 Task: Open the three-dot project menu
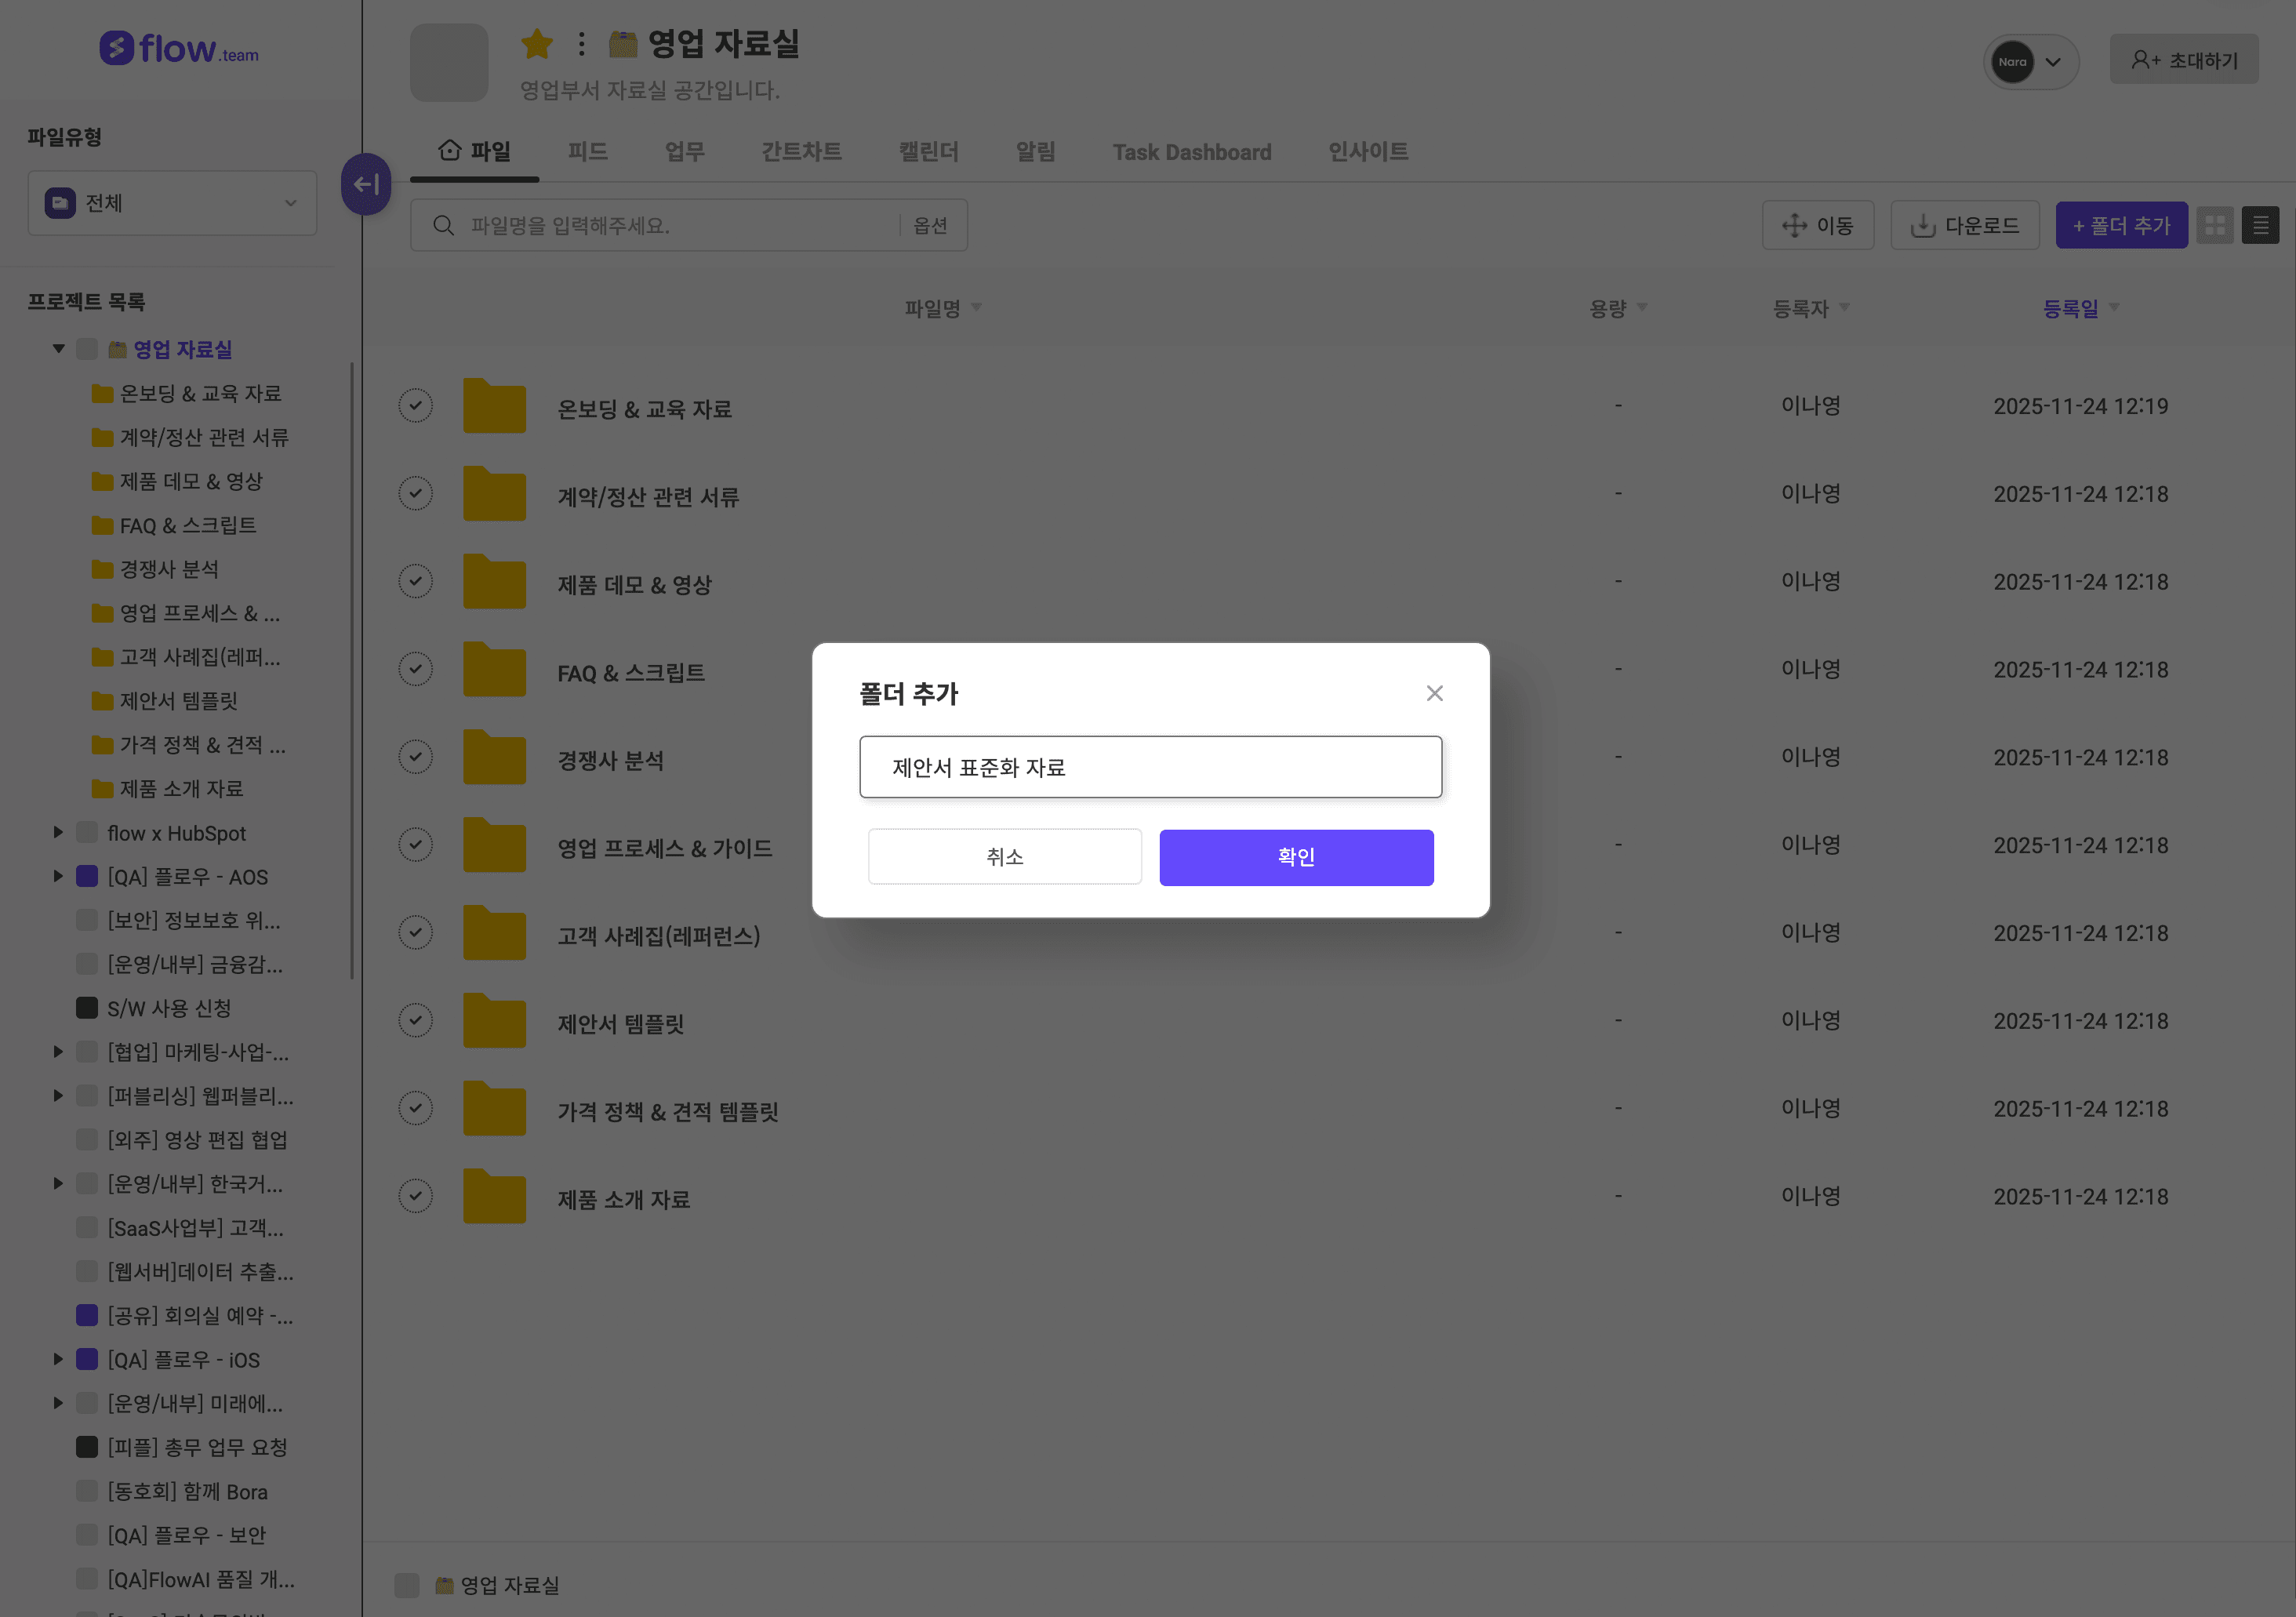tap(581, 44)
